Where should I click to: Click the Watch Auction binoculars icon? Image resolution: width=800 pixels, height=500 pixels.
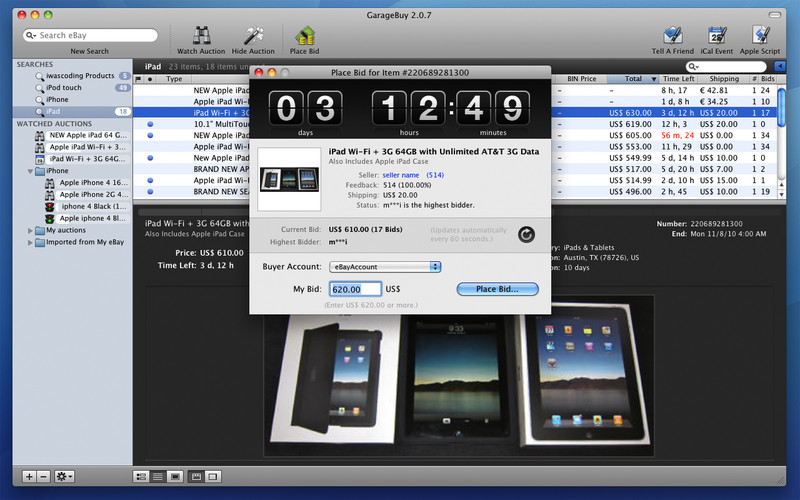(x=201, y=36)
